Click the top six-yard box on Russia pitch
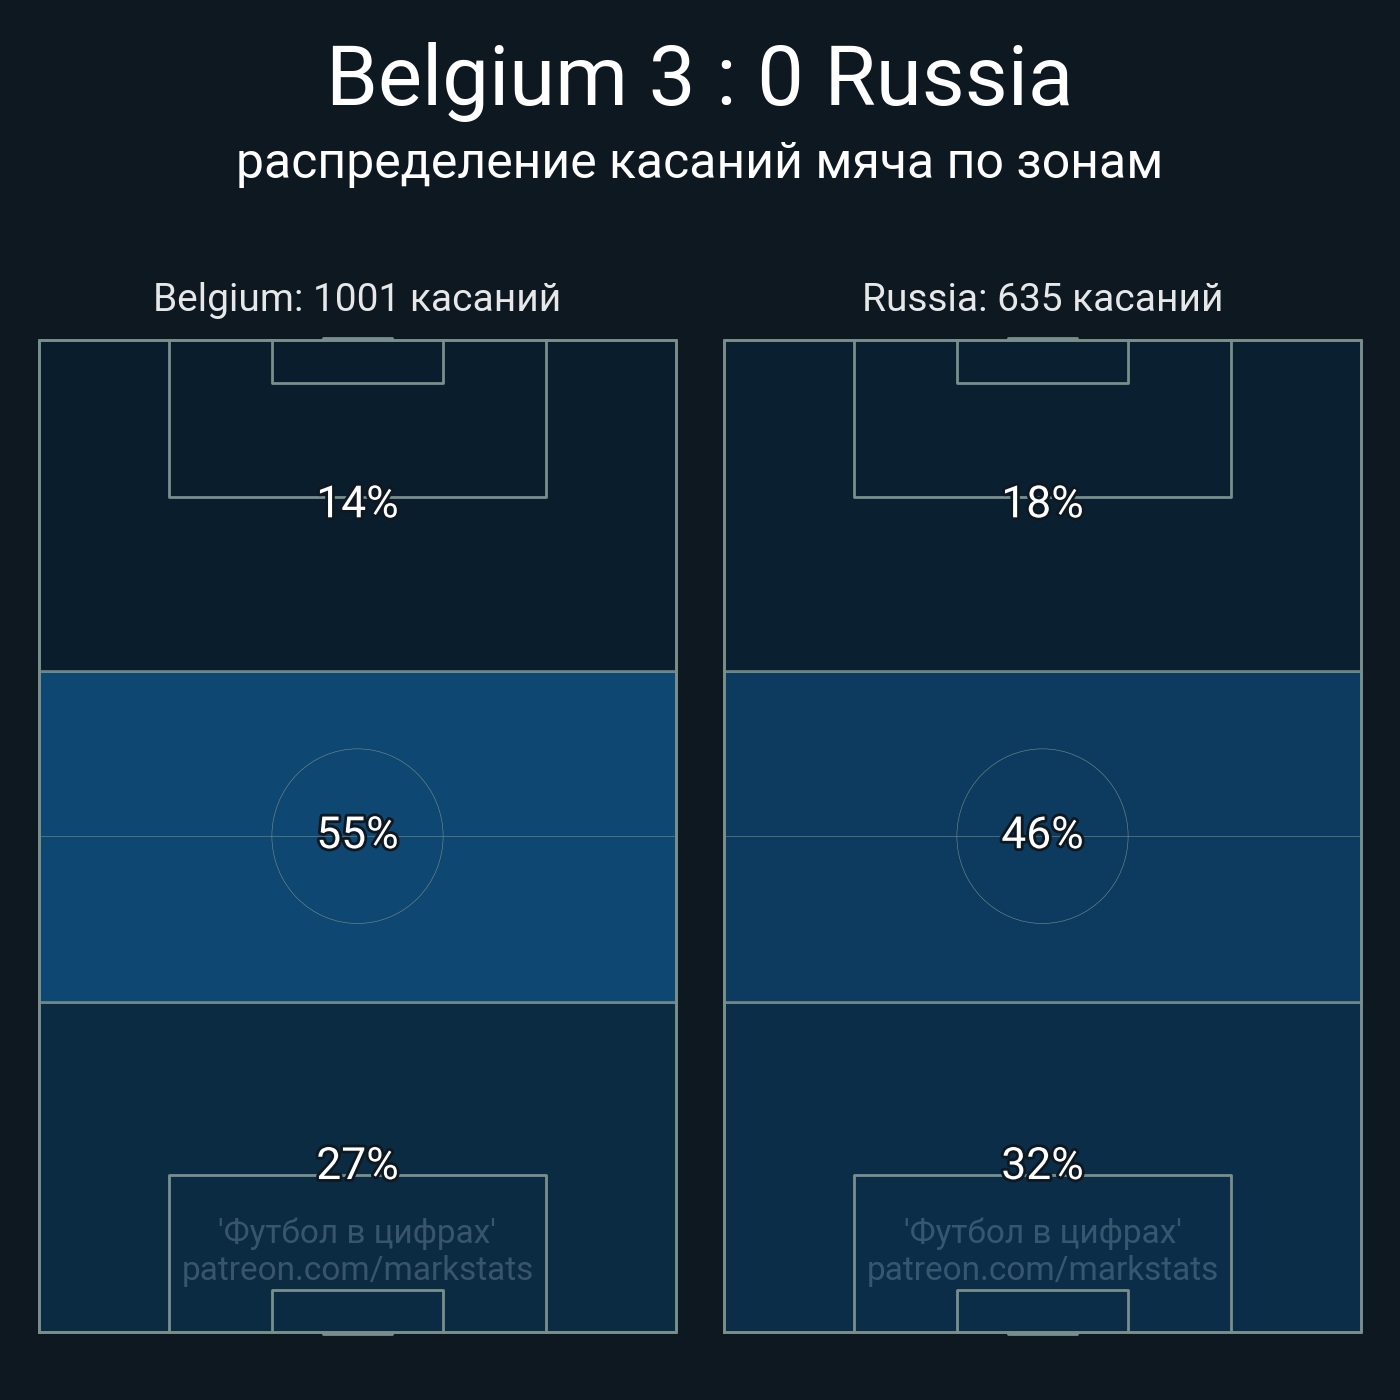The width and height of the screenshot is (1400, 1400). pyautogui.click(x=1042, y=362)
